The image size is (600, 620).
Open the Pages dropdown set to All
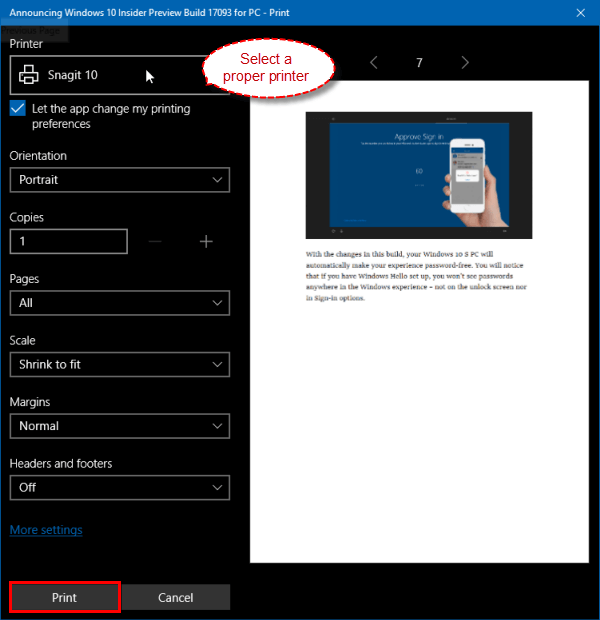(x=119, y=303)
